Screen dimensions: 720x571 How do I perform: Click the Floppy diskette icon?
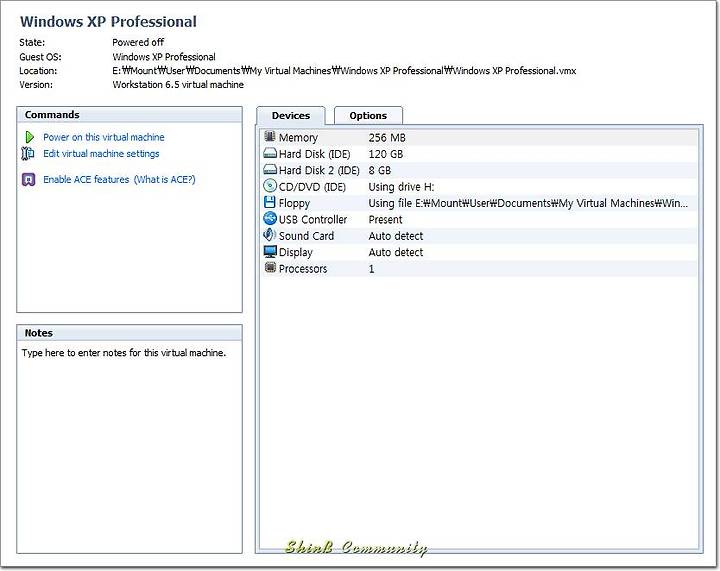[270, 202]
